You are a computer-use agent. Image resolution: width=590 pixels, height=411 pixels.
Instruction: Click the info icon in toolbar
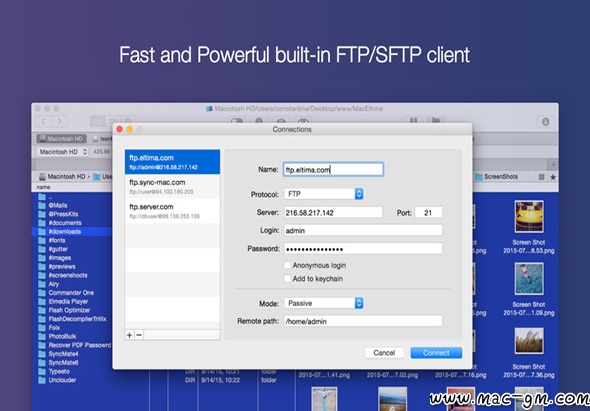coord(545,122)
